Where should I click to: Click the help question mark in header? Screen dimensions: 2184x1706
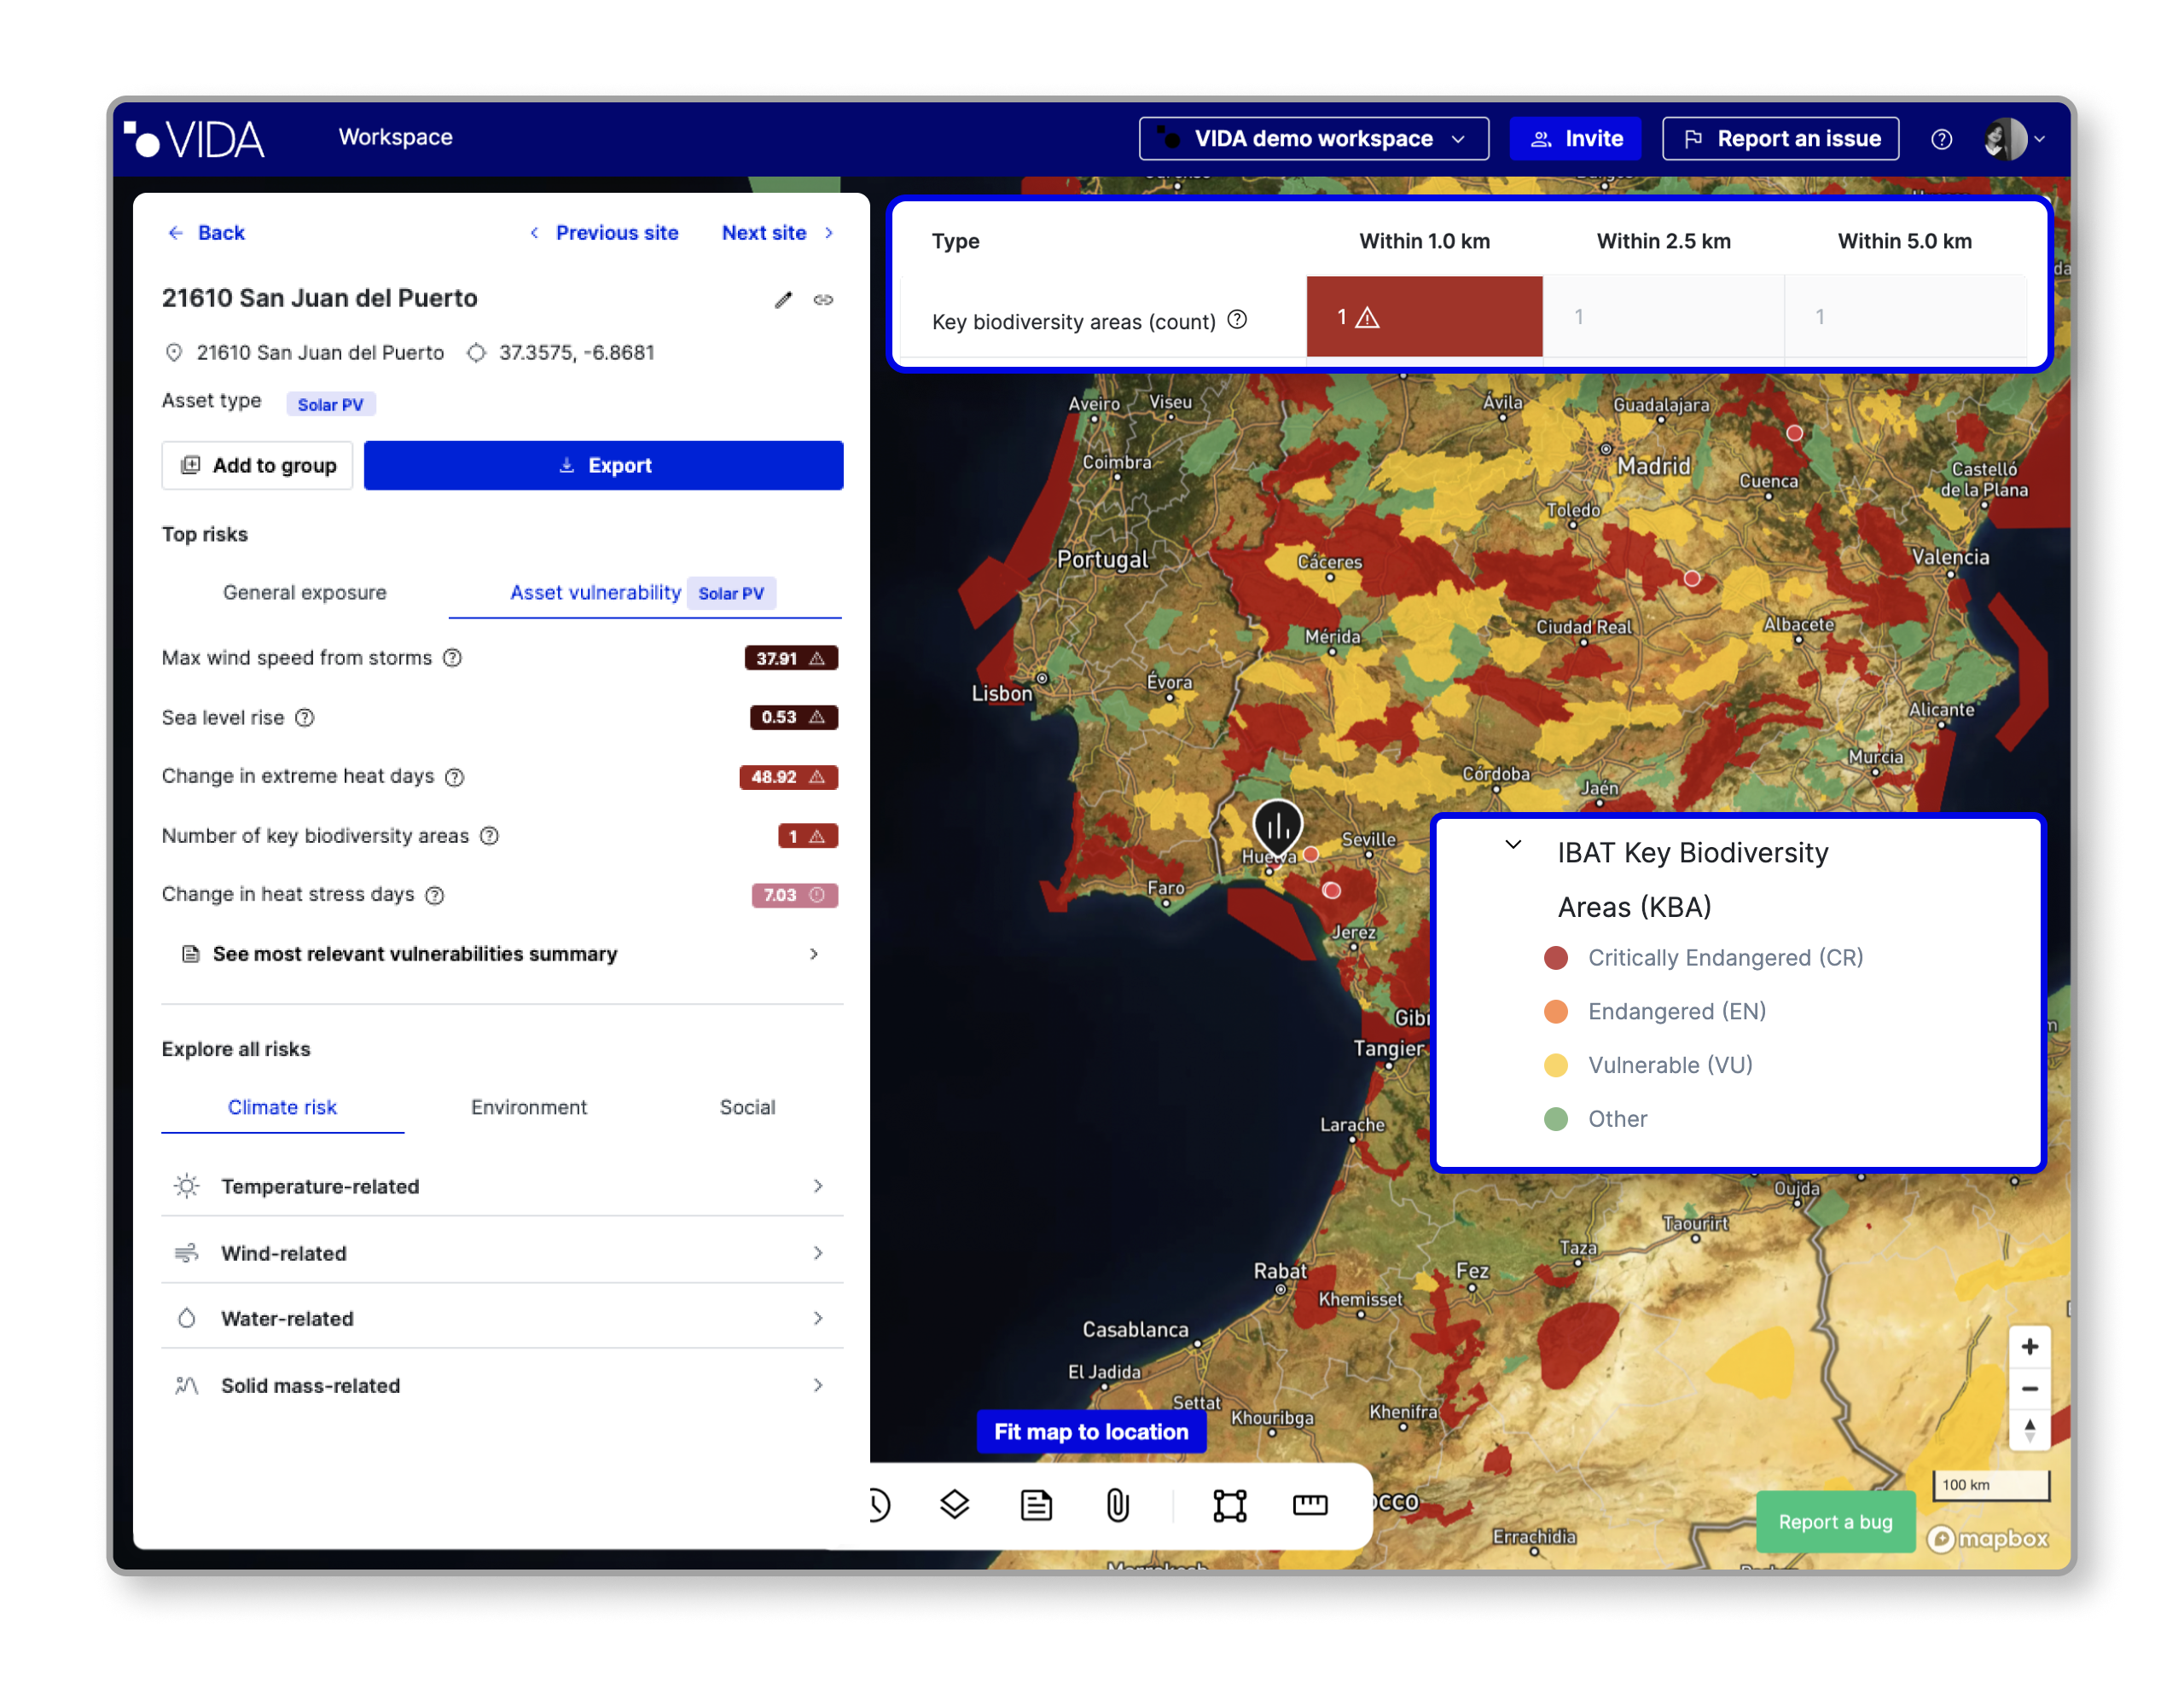(1941, 139)
